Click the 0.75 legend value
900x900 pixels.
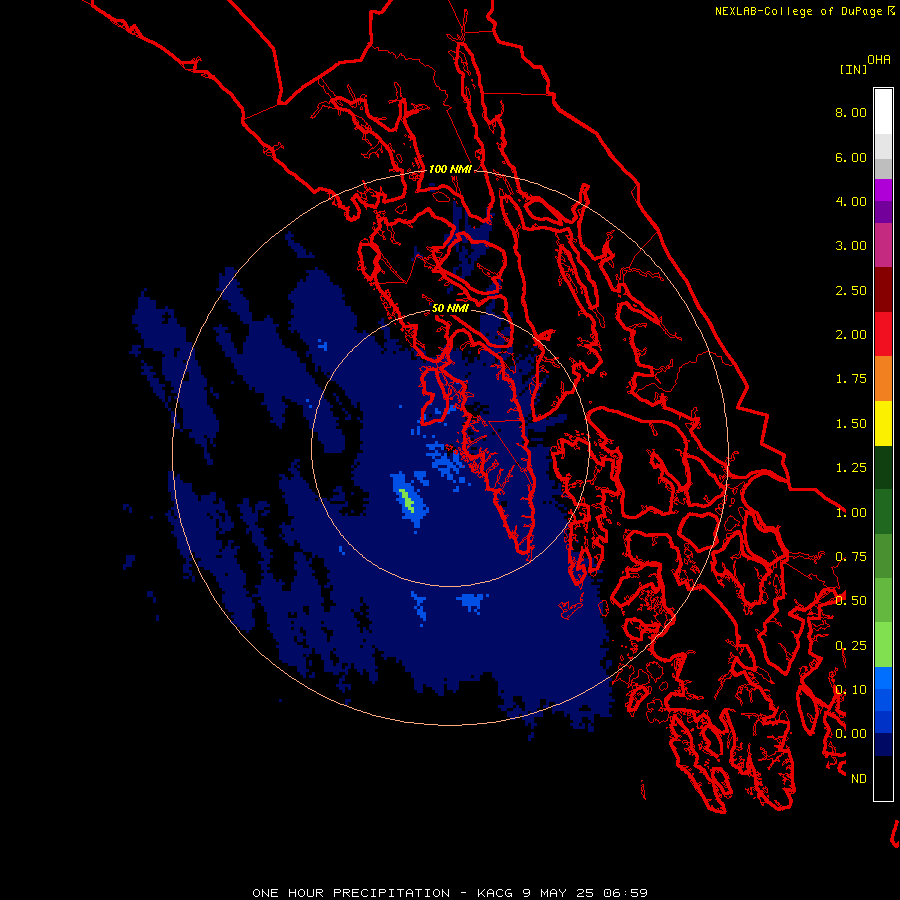click(x=851, y=557)
